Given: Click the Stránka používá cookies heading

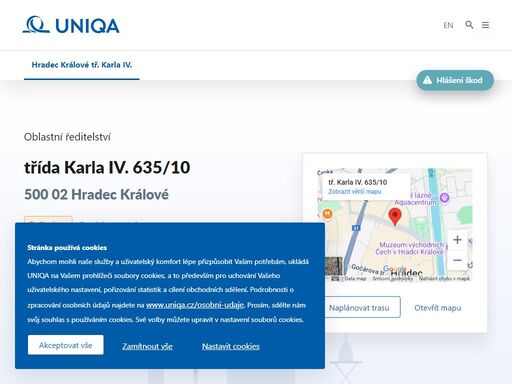Looking at the screenshot, I should point(67,248).
